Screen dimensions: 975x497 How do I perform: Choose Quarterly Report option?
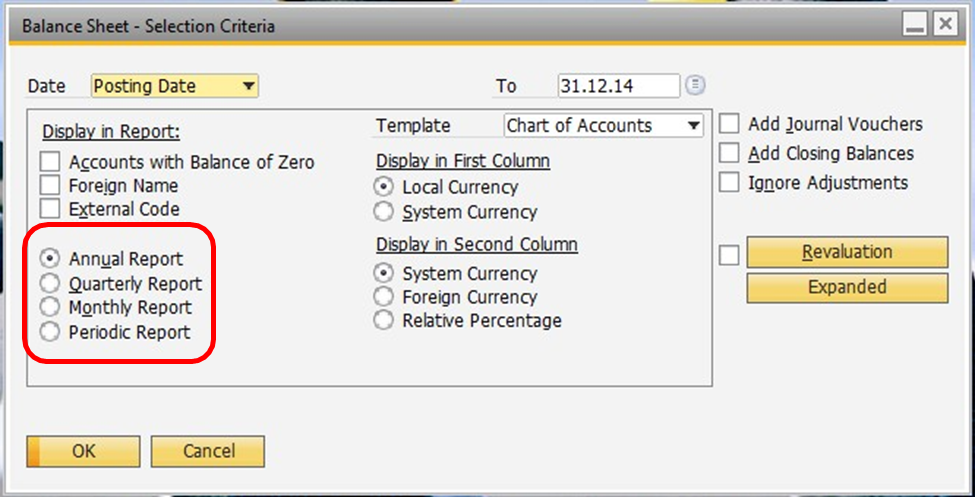50,283
